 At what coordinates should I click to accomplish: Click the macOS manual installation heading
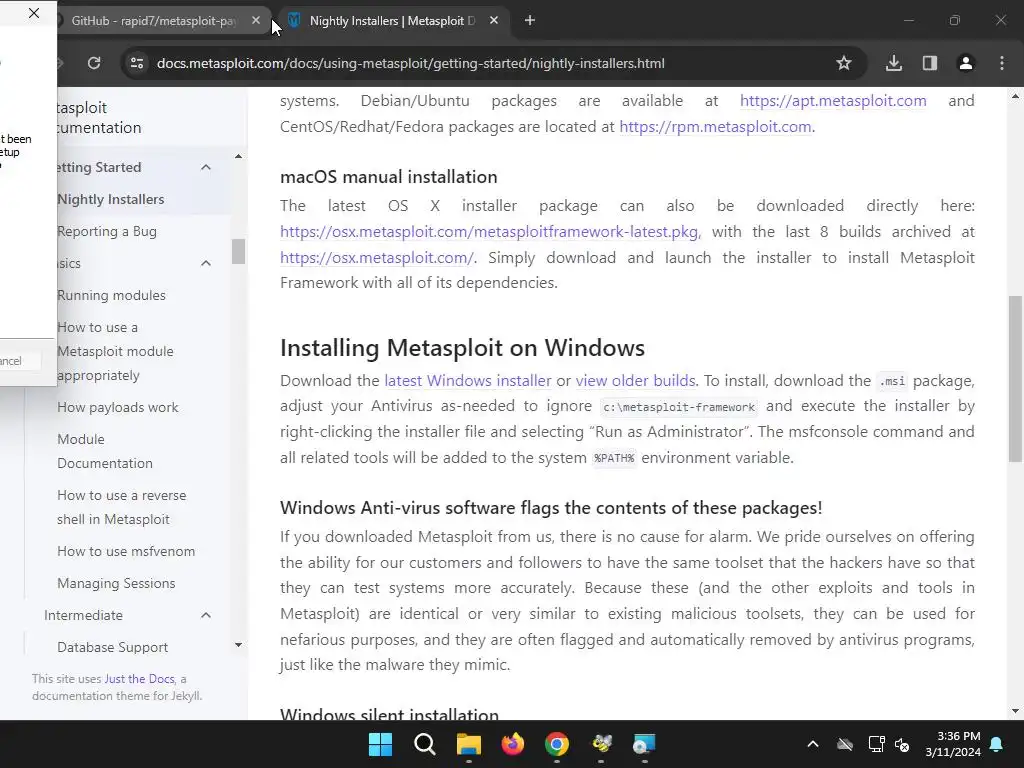point(389,177)
